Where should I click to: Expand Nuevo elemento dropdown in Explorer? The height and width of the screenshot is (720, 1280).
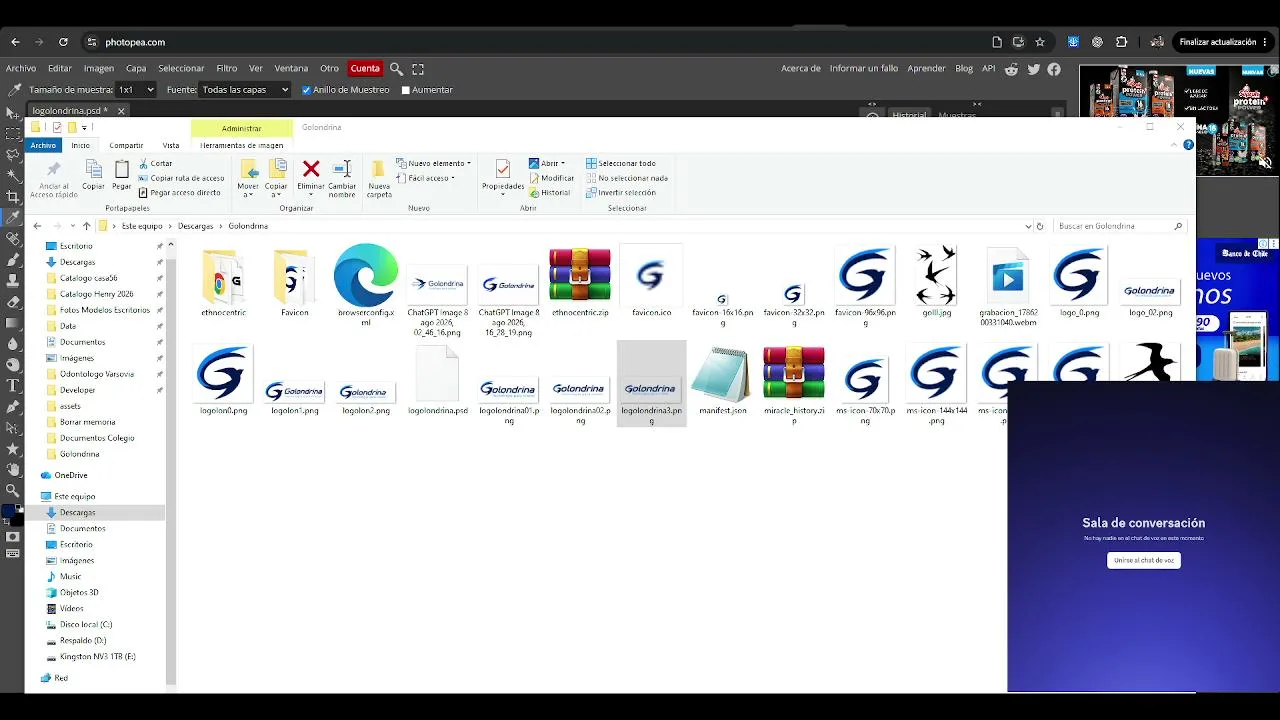point(433,163)
